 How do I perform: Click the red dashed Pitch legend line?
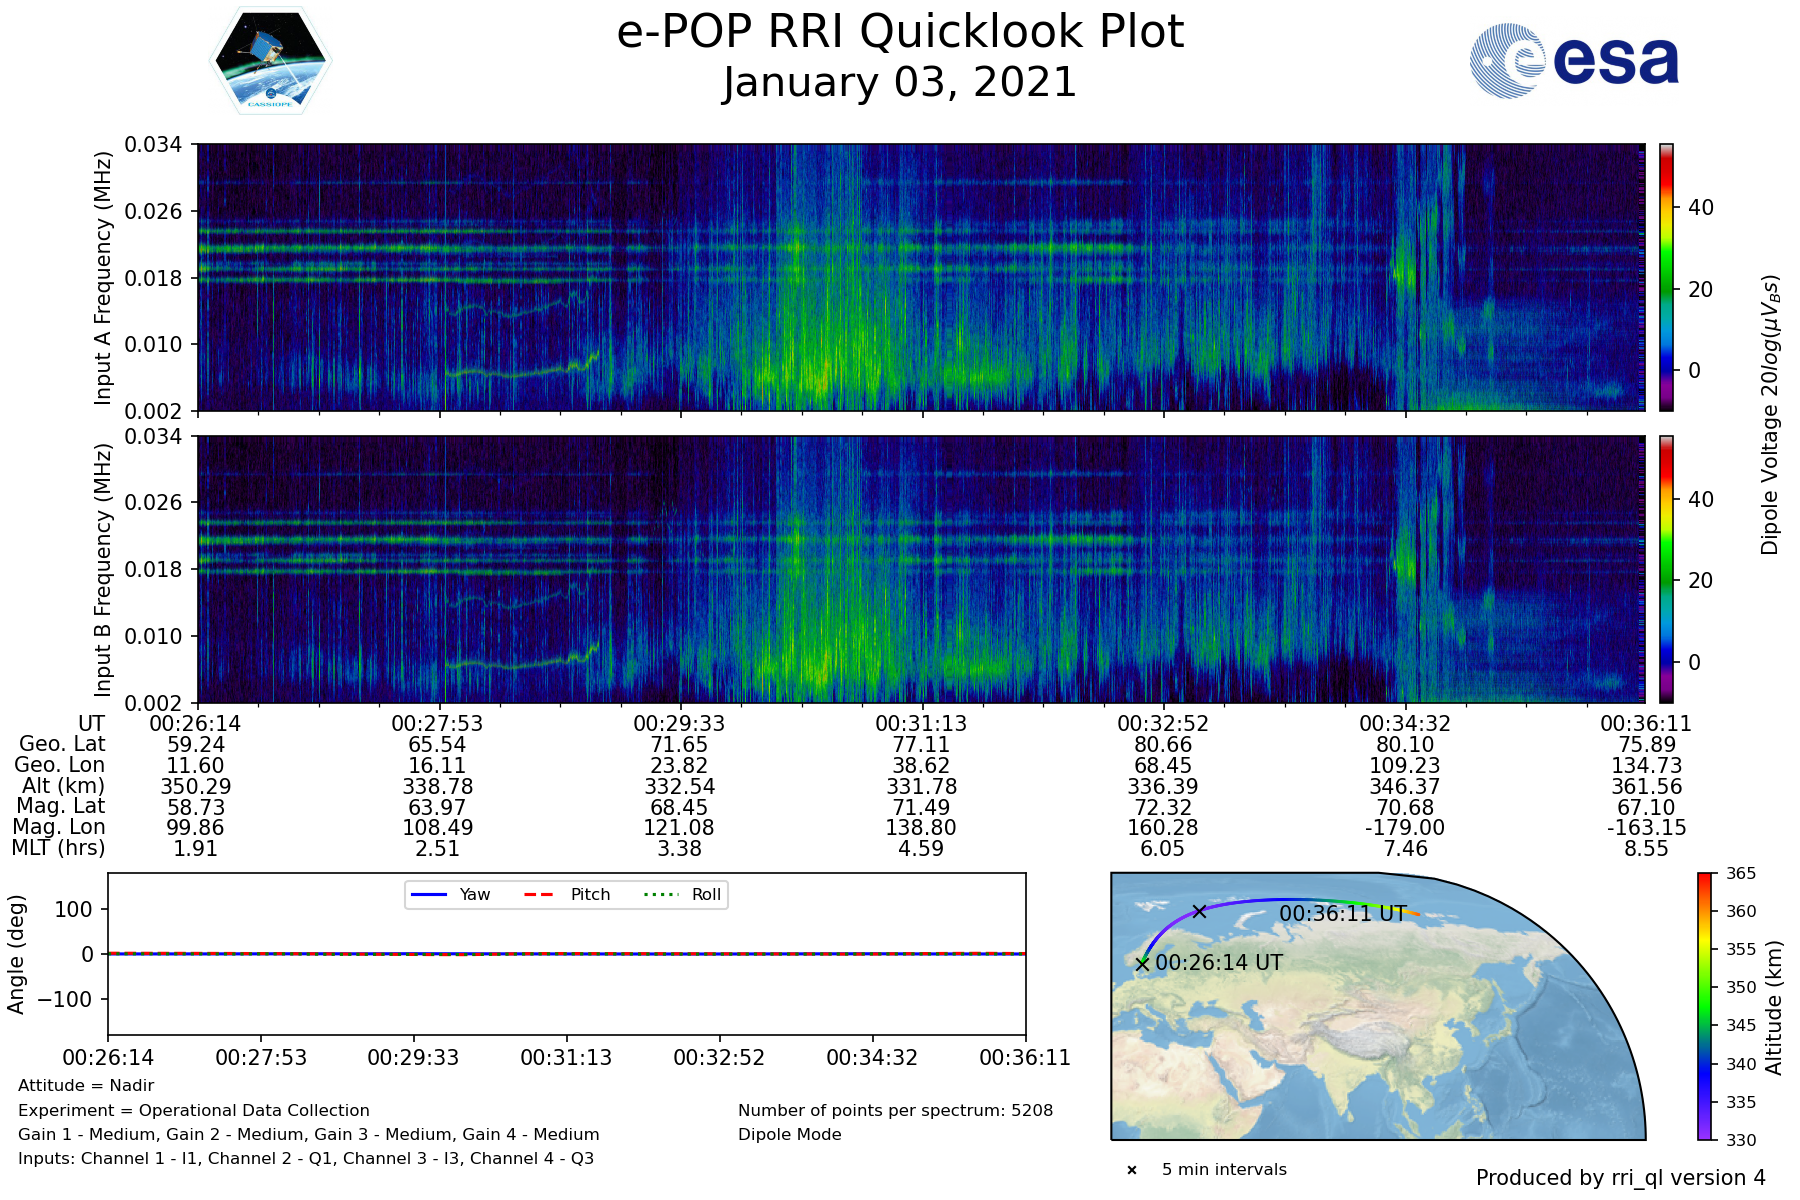pyautogui.click(x=539, y=894)
